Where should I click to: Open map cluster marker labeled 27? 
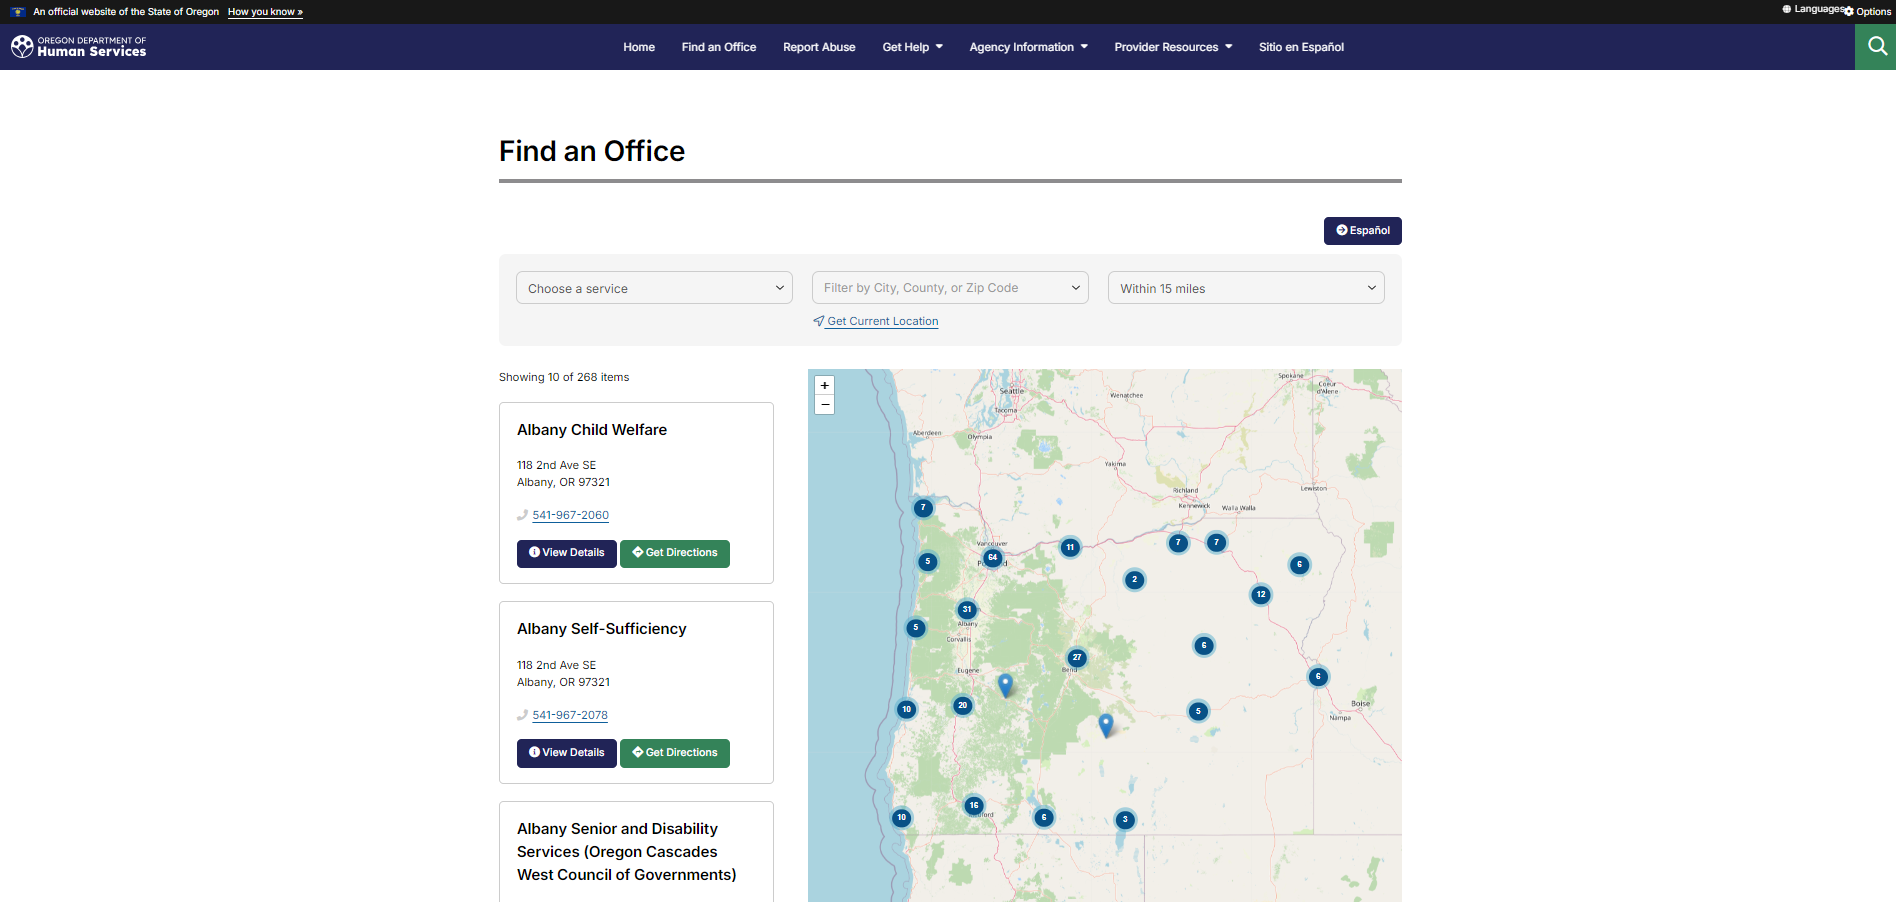(x=1077, y=657)
